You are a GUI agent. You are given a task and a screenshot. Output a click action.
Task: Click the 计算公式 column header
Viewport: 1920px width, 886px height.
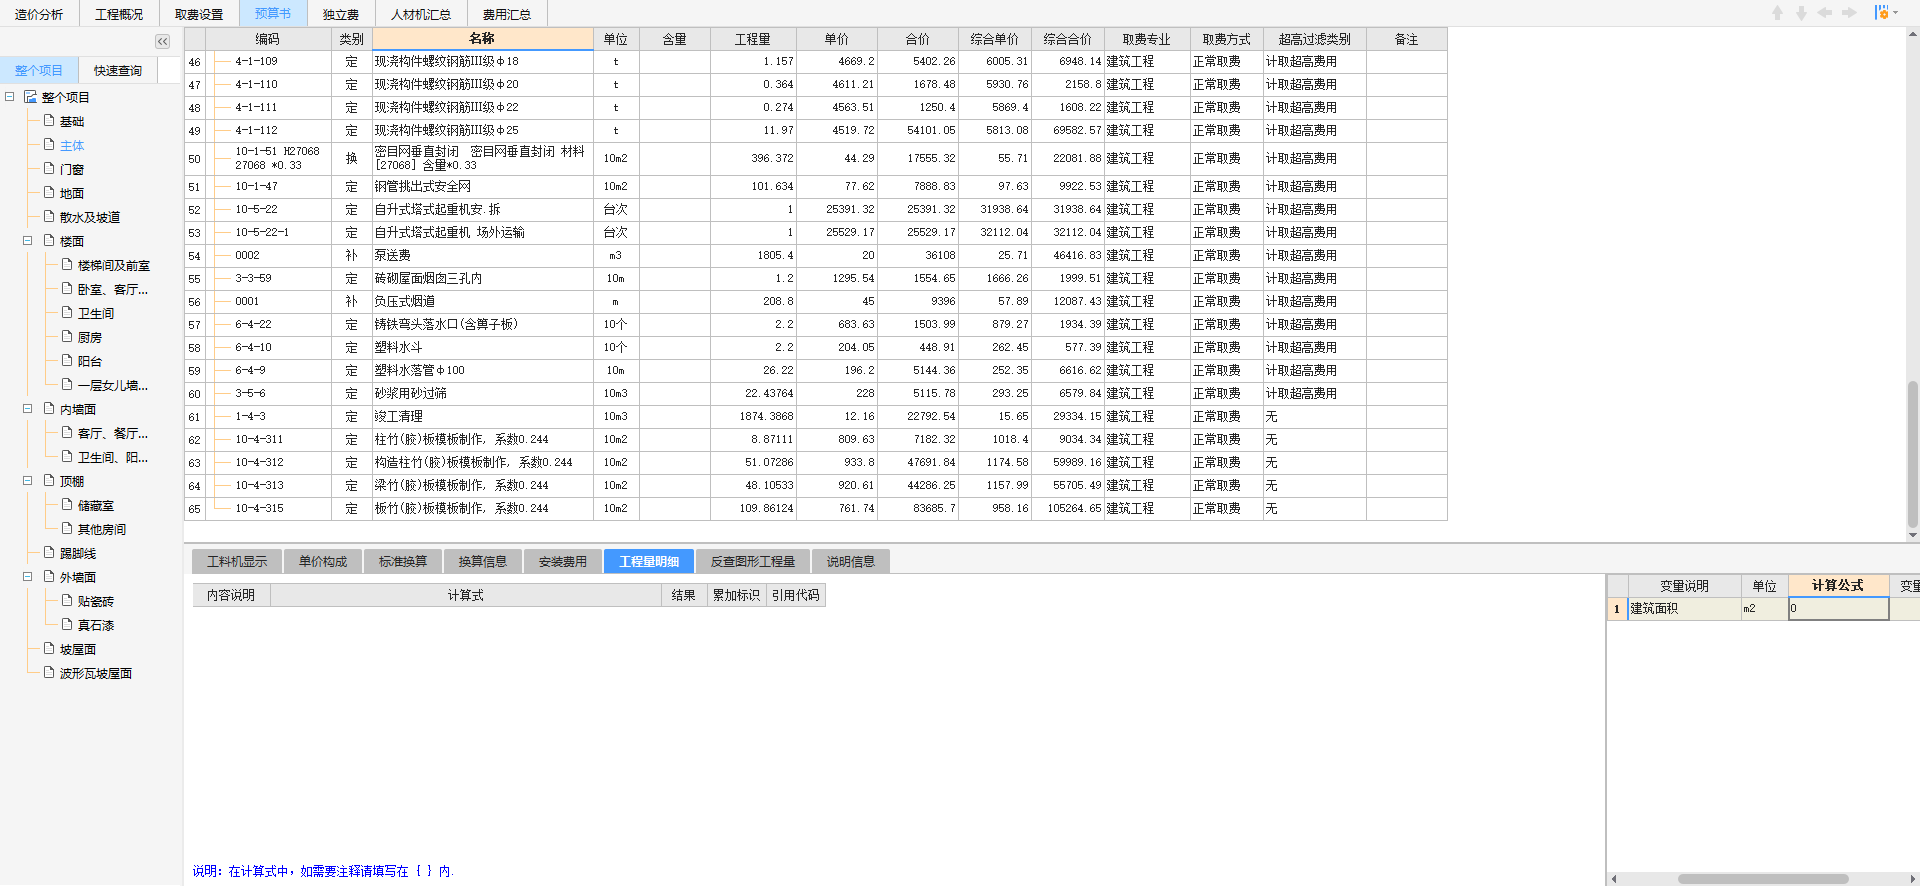tap(1838, 586)
